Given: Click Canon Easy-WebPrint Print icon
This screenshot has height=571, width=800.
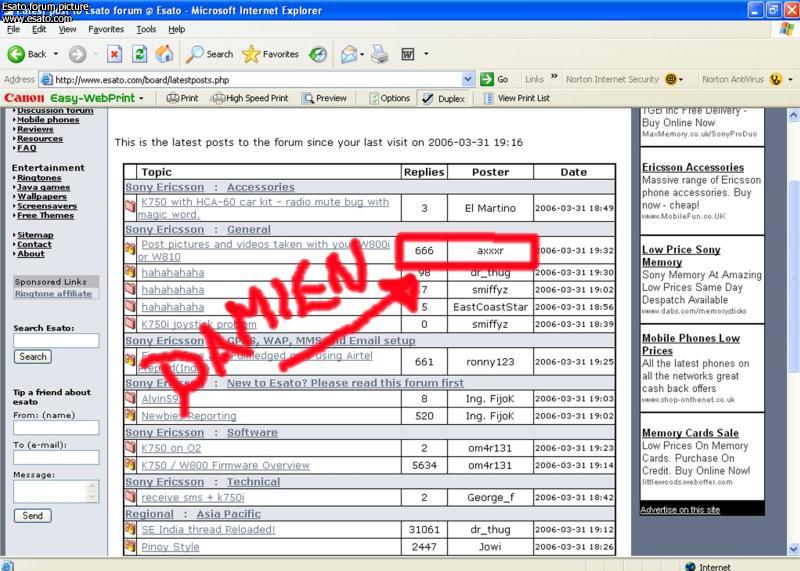Looking at the screenshot, I should pyautogui.click(x=173, y=98).
